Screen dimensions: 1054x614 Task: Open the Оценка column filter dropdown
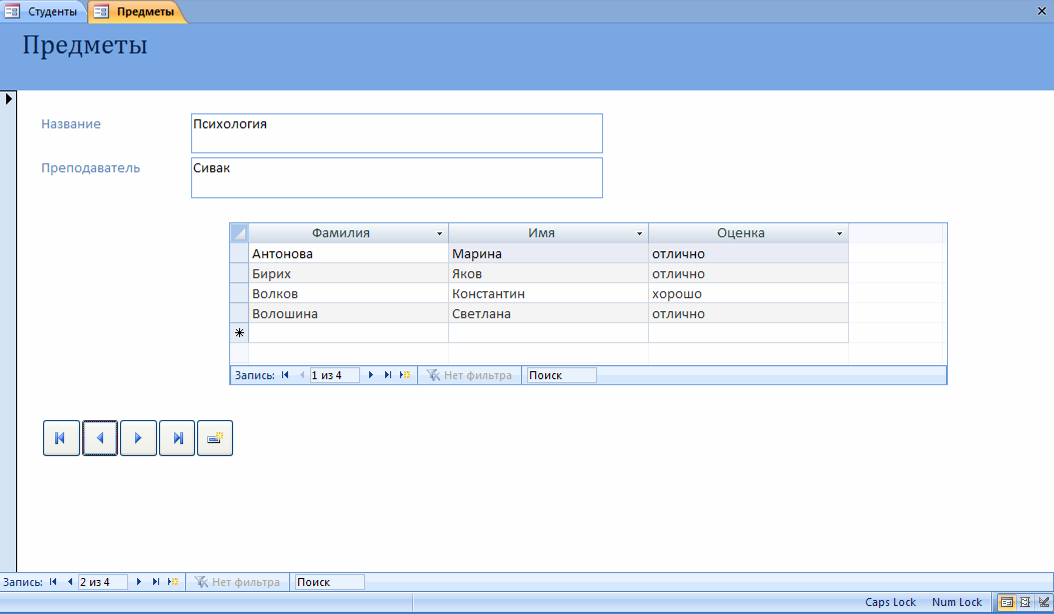pyautogui.click(x=840, y=233)
